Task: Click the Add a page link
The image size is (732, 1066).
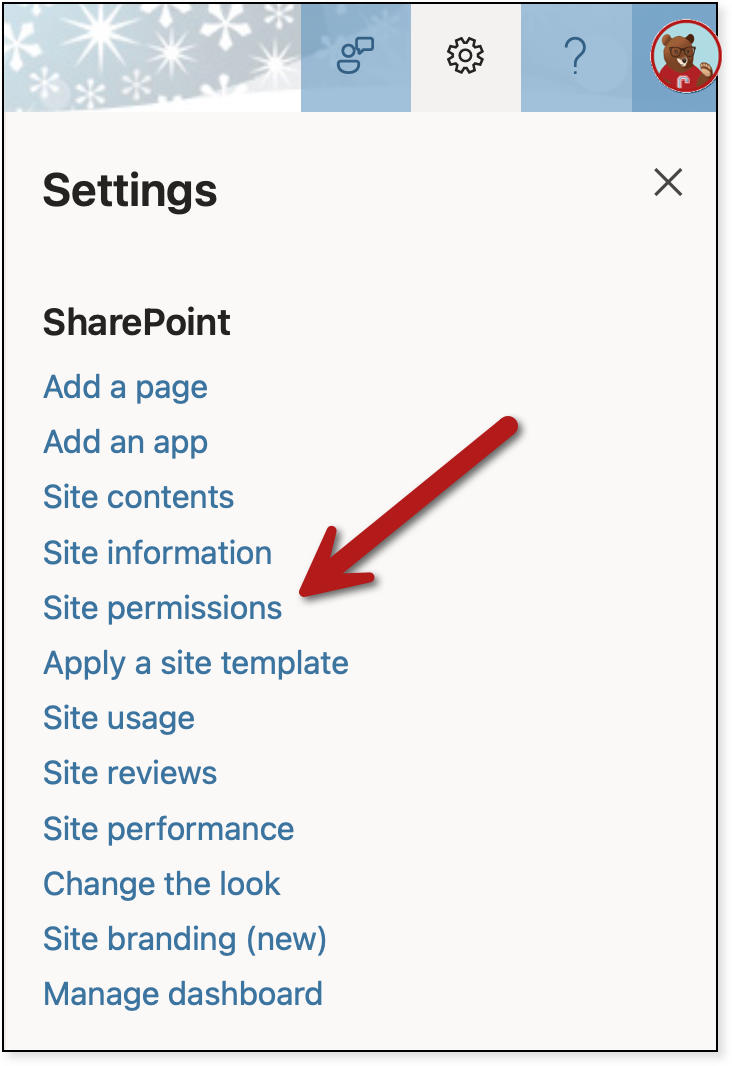Action: point(125,387)
